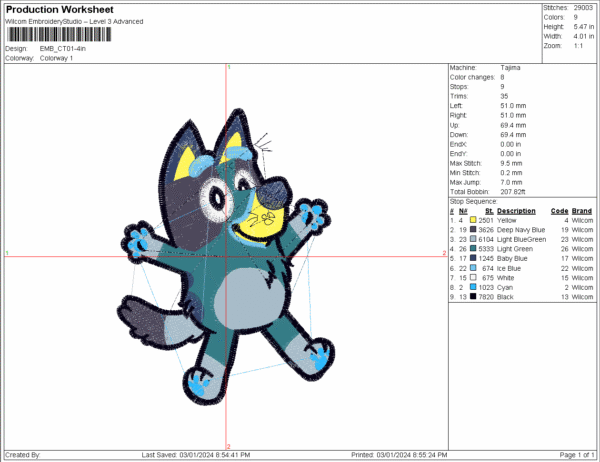Click the stitch count 7820

(x=486, y=297)
